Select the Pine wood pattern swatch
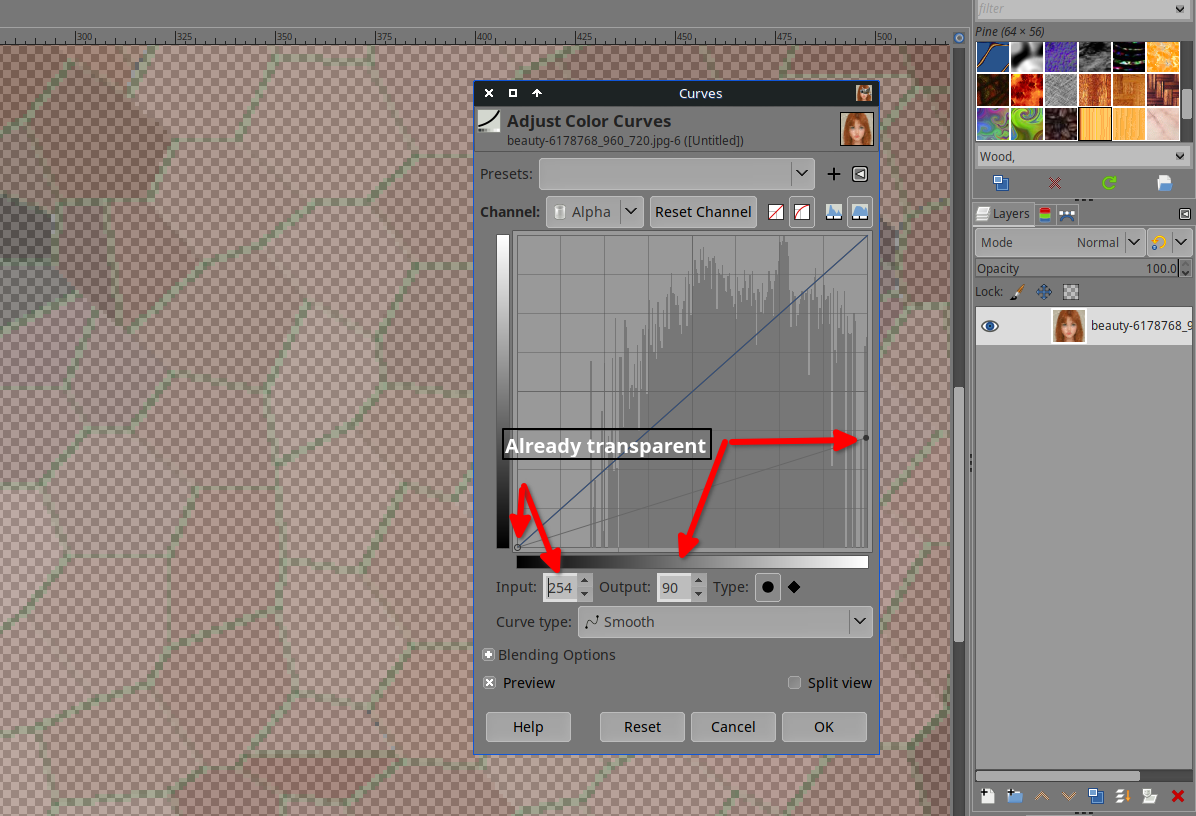The height and width of the screenshot is (816, 1196). click(1095, 124)
